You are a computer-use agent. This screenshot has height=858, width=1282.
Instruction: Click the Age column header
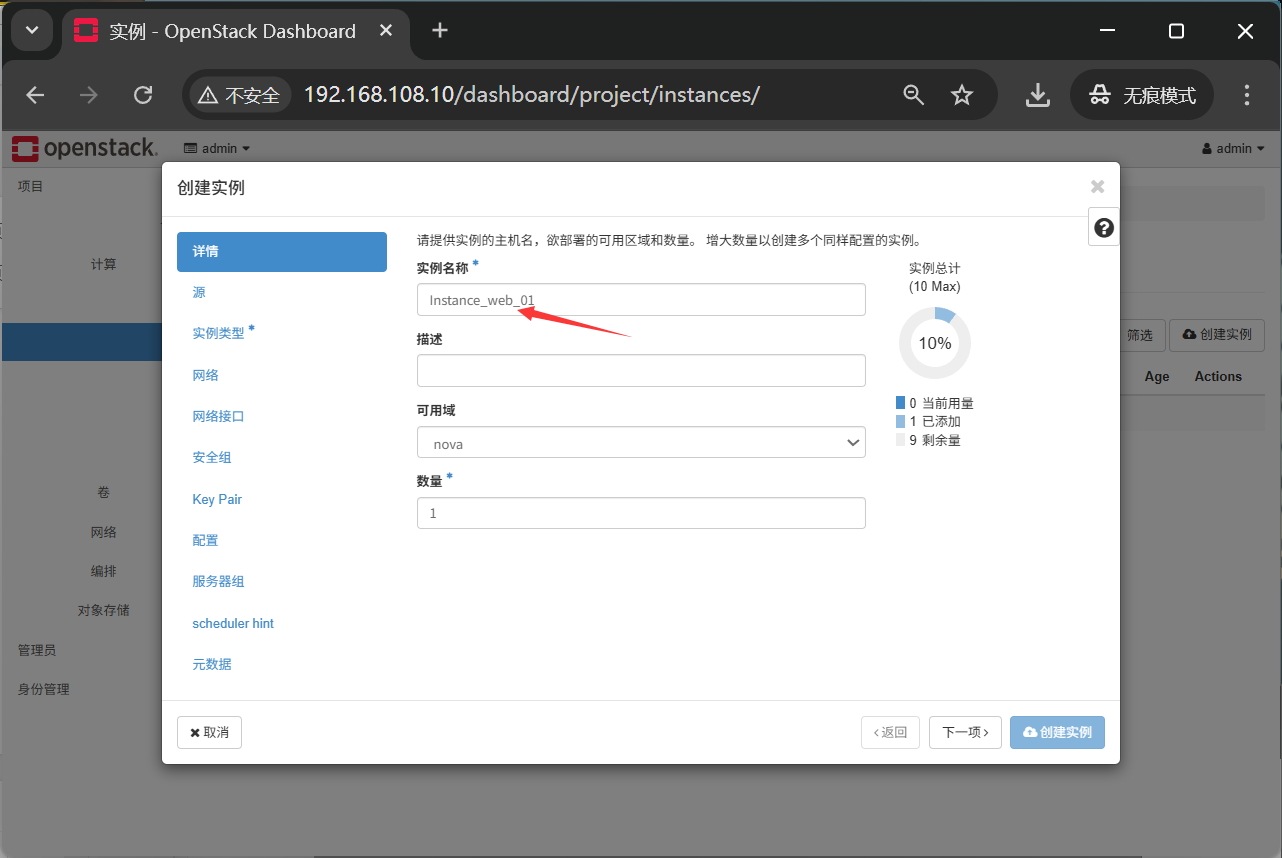[1157, 376]
